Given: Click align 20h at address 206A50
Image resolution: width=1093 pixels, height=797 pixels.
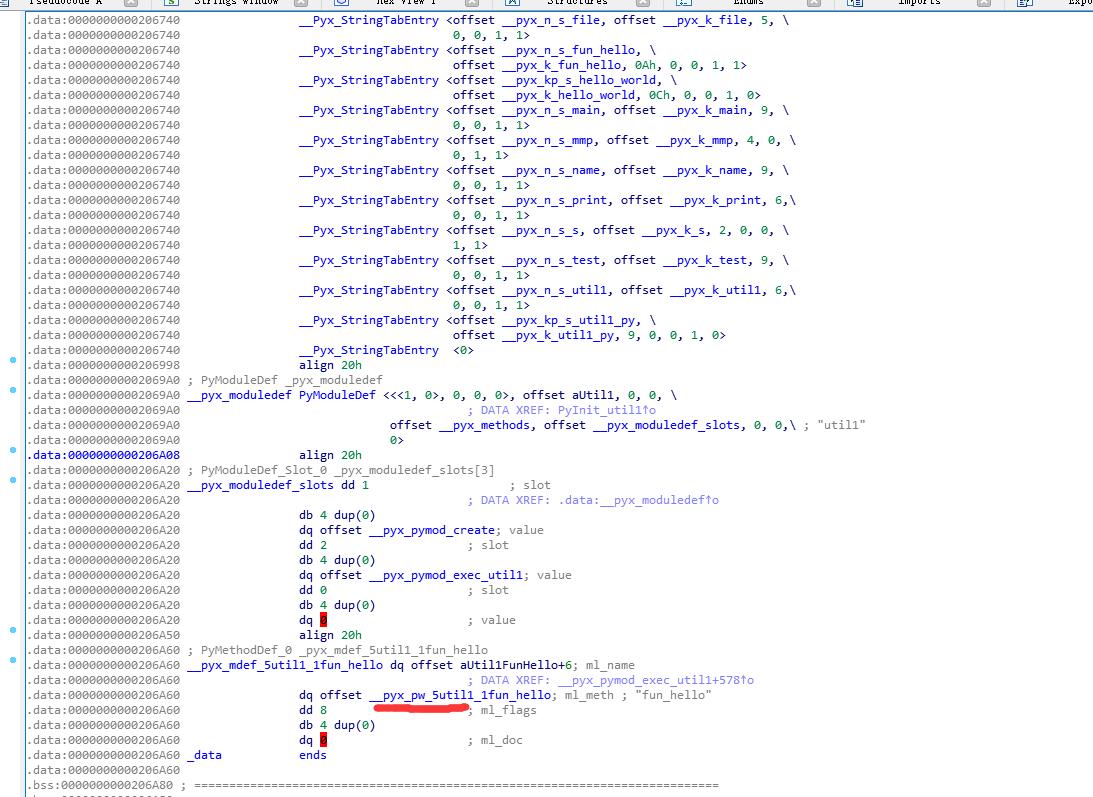Looking at the screenshot, I should click(330, 635).
